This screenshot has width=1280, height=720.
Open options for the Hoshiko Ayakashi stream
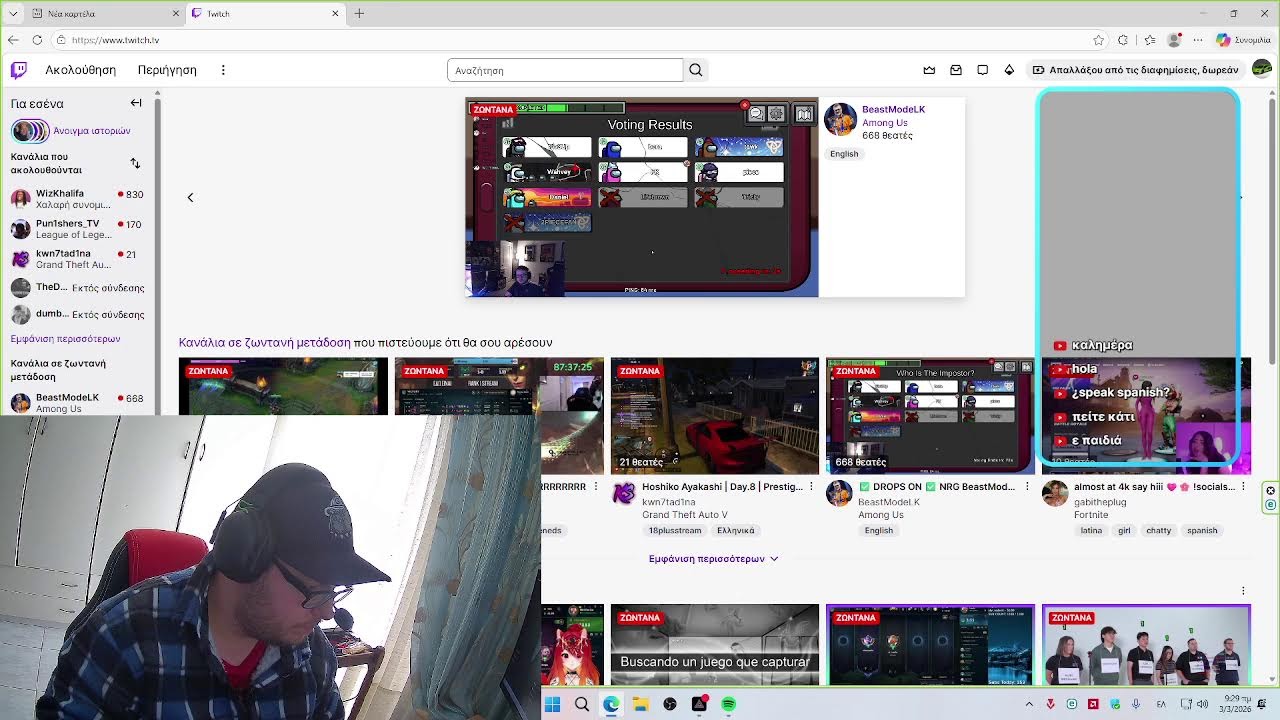pyautogui.click(x=811, y=487)
